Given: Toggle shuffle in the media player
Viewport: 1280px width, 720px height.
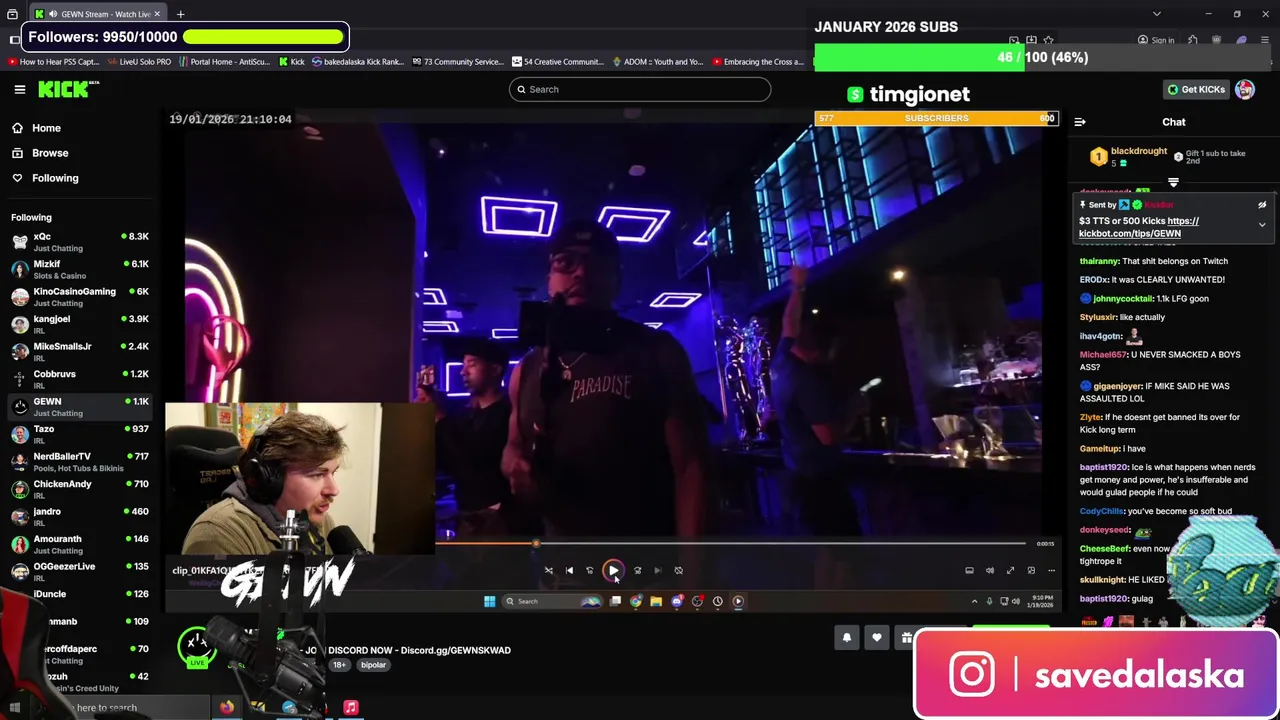Looking at the screenshot, I should pyautogui.click(x=548, y=570).
